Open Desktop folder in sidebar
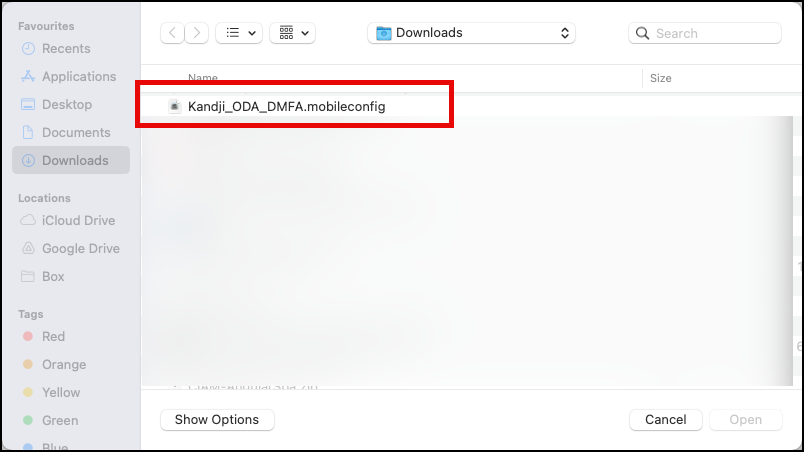This screenshot has width=804, height=452. 66,104
